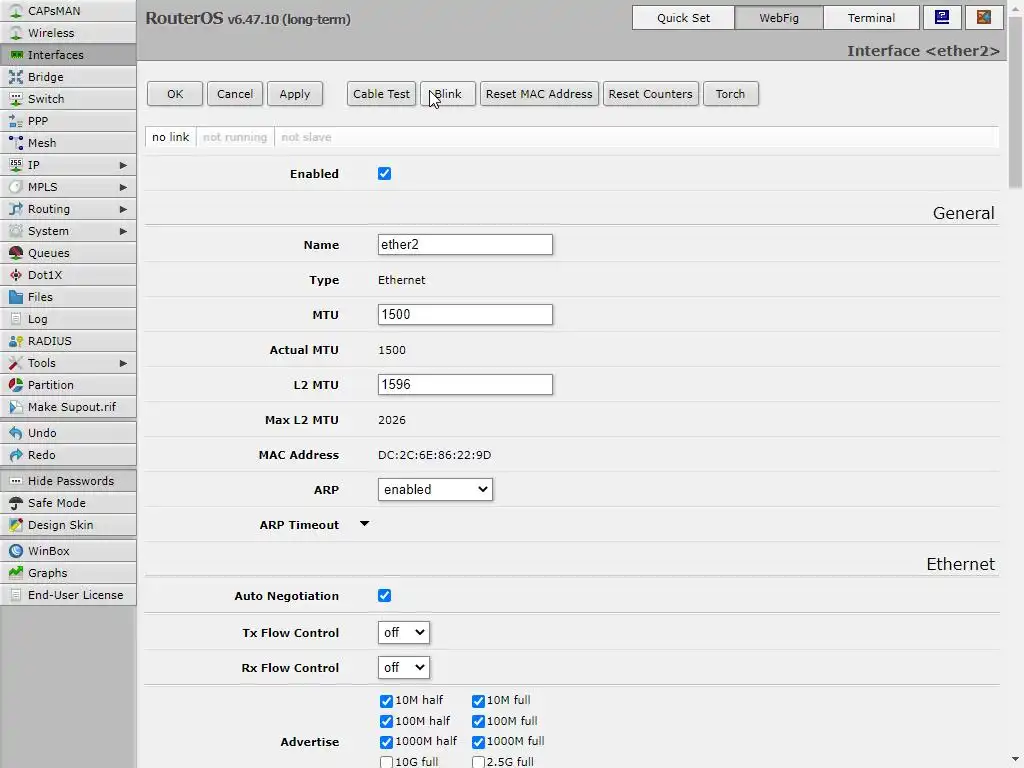Uncheck the 10M half advertise option
1024x768 pixels.
coord(386,701)
